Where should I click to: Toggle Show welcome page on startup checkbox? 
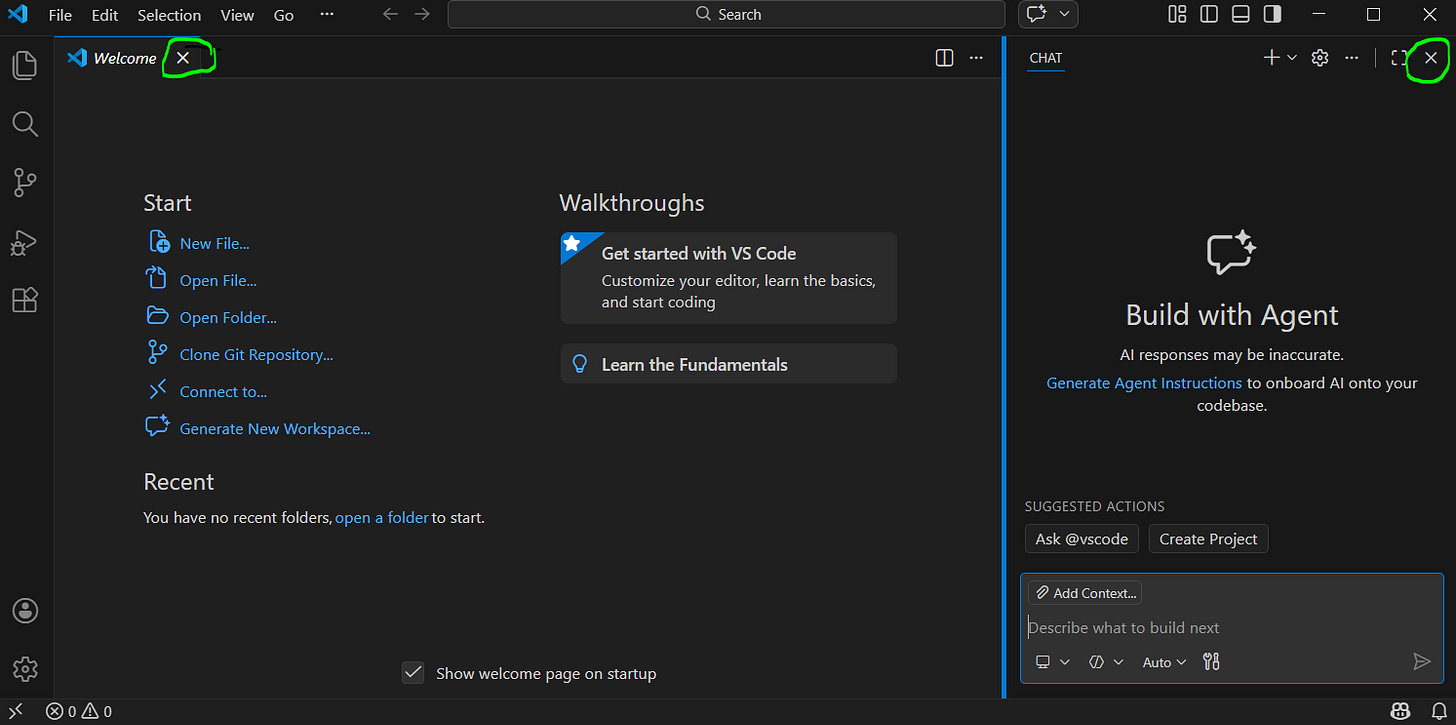(x=413, y=673)
